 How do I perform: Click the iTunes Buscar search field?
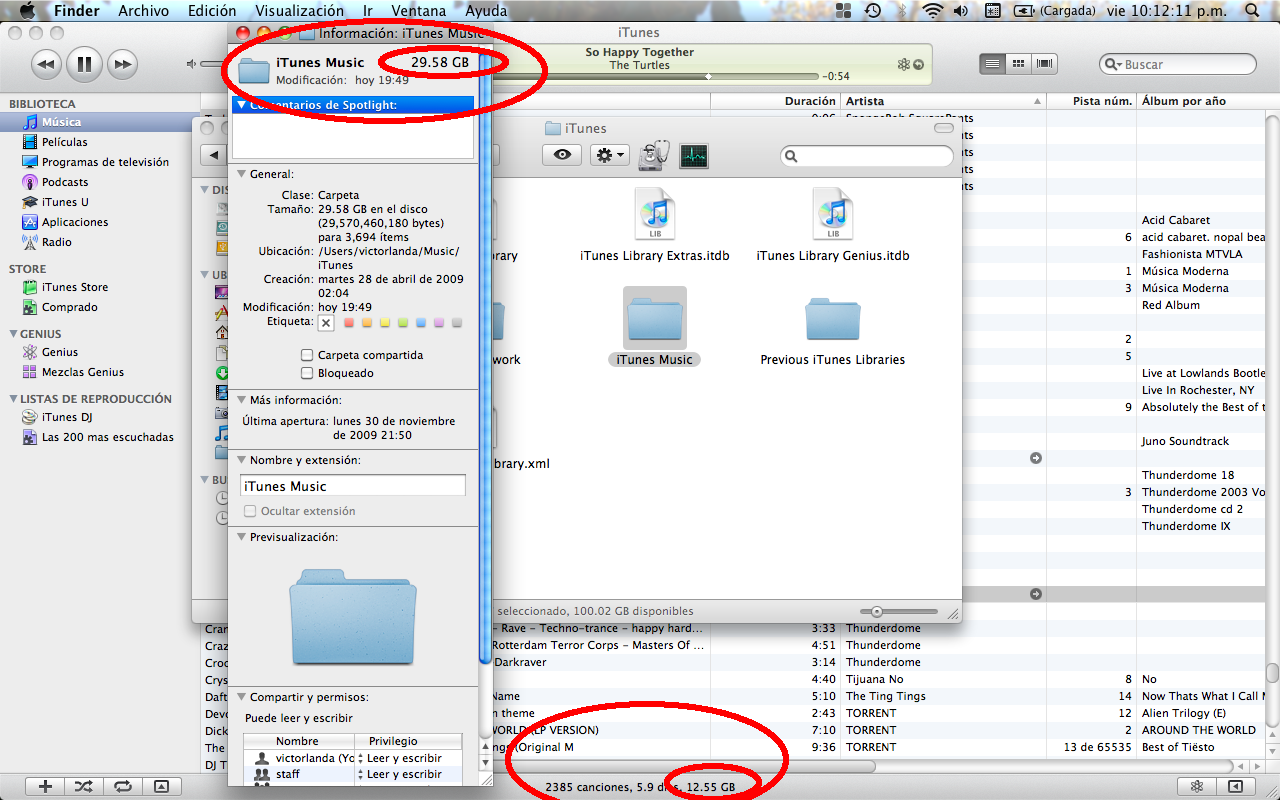pyautogui.click(x=1178, y=64)
